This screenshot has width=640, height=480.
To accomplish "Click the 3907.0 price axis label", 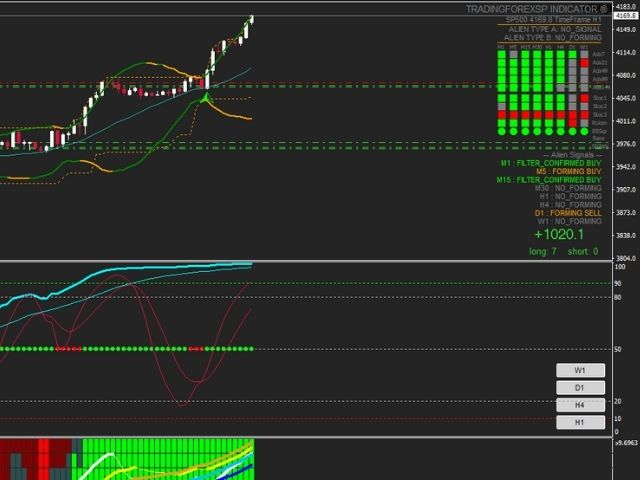I will pos(626,190).
